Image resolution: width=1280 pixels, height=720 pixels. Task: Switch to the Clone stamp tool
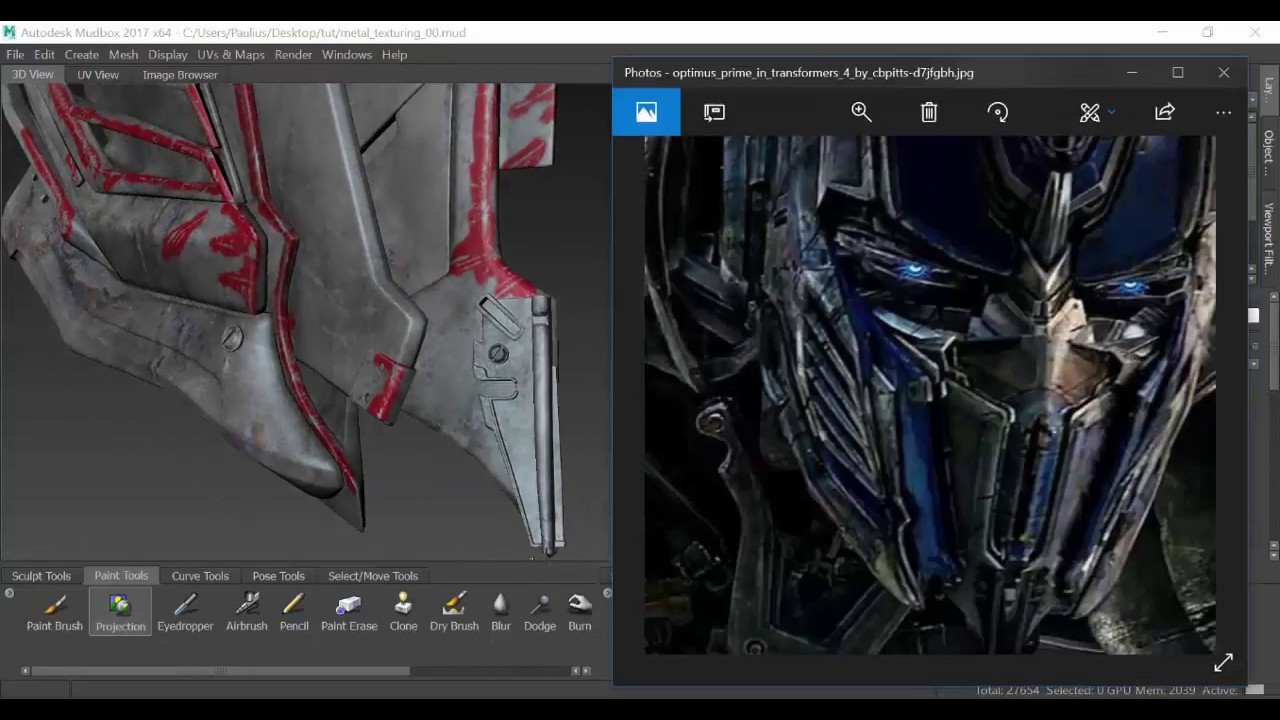pyautogui.click(x=403, y=612)
